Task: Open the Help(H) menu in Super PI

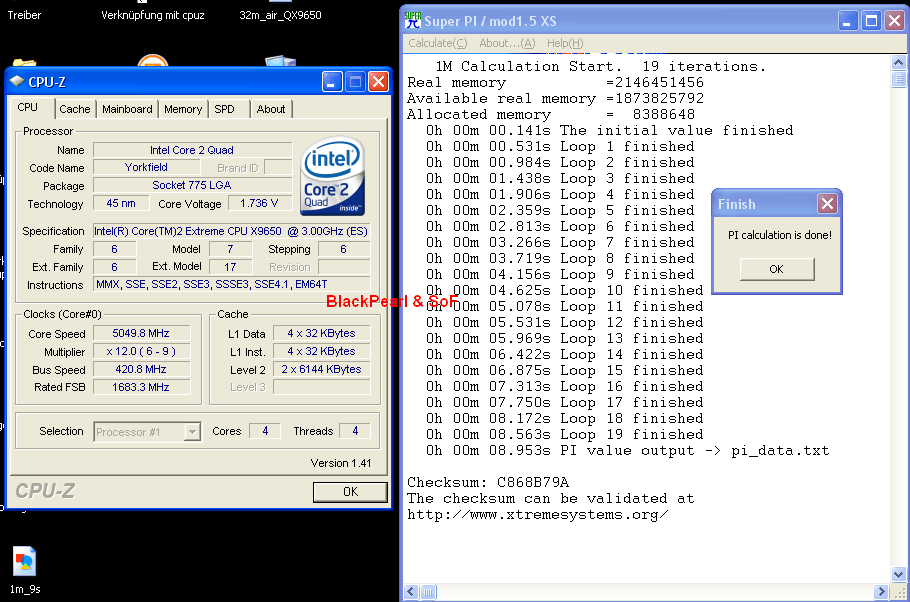Action: pos(565,43)
